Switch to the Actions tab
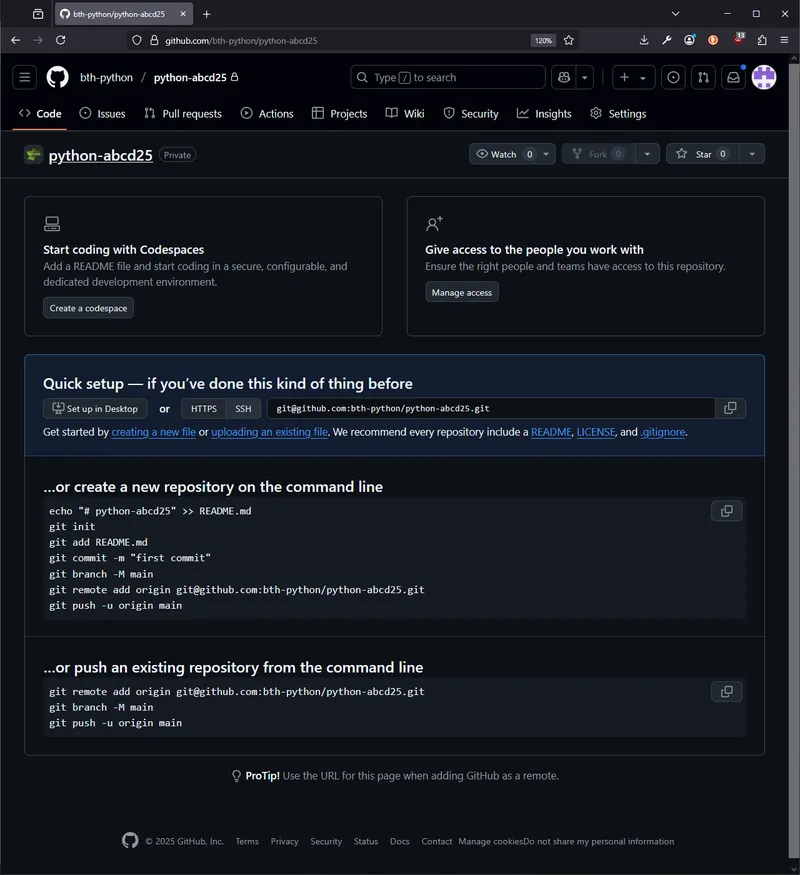Image resolution: width=800 pixels, height=875 pixels. pos(267,113)
